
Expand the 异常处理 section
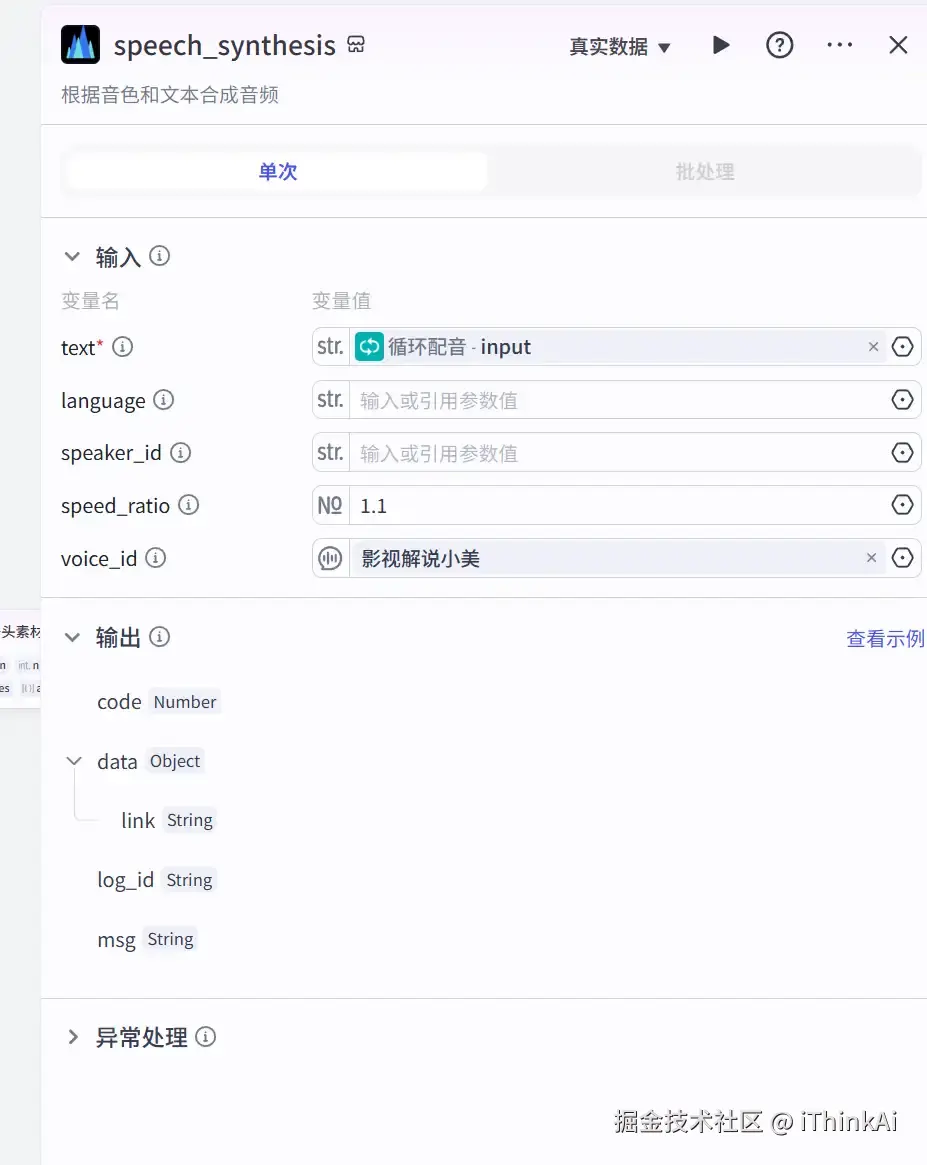pyautogui.click(x=73, y=1037)
